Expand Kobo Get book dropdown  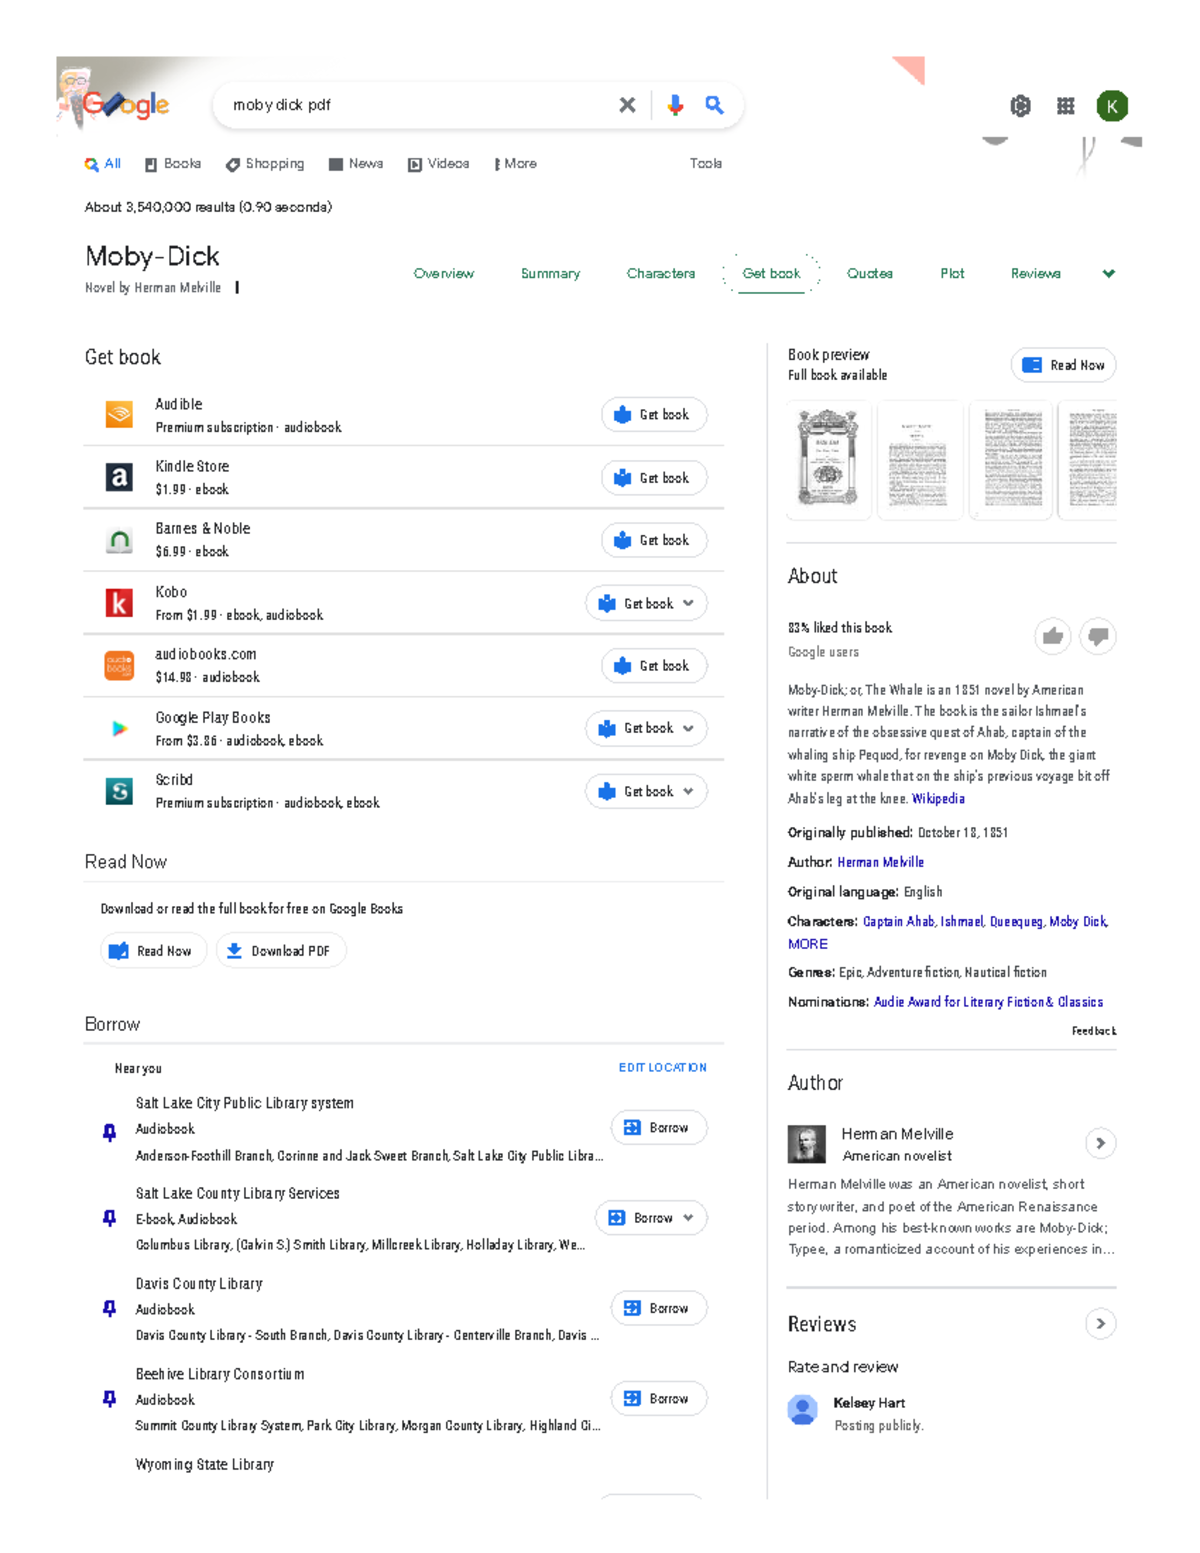[688, 604]
